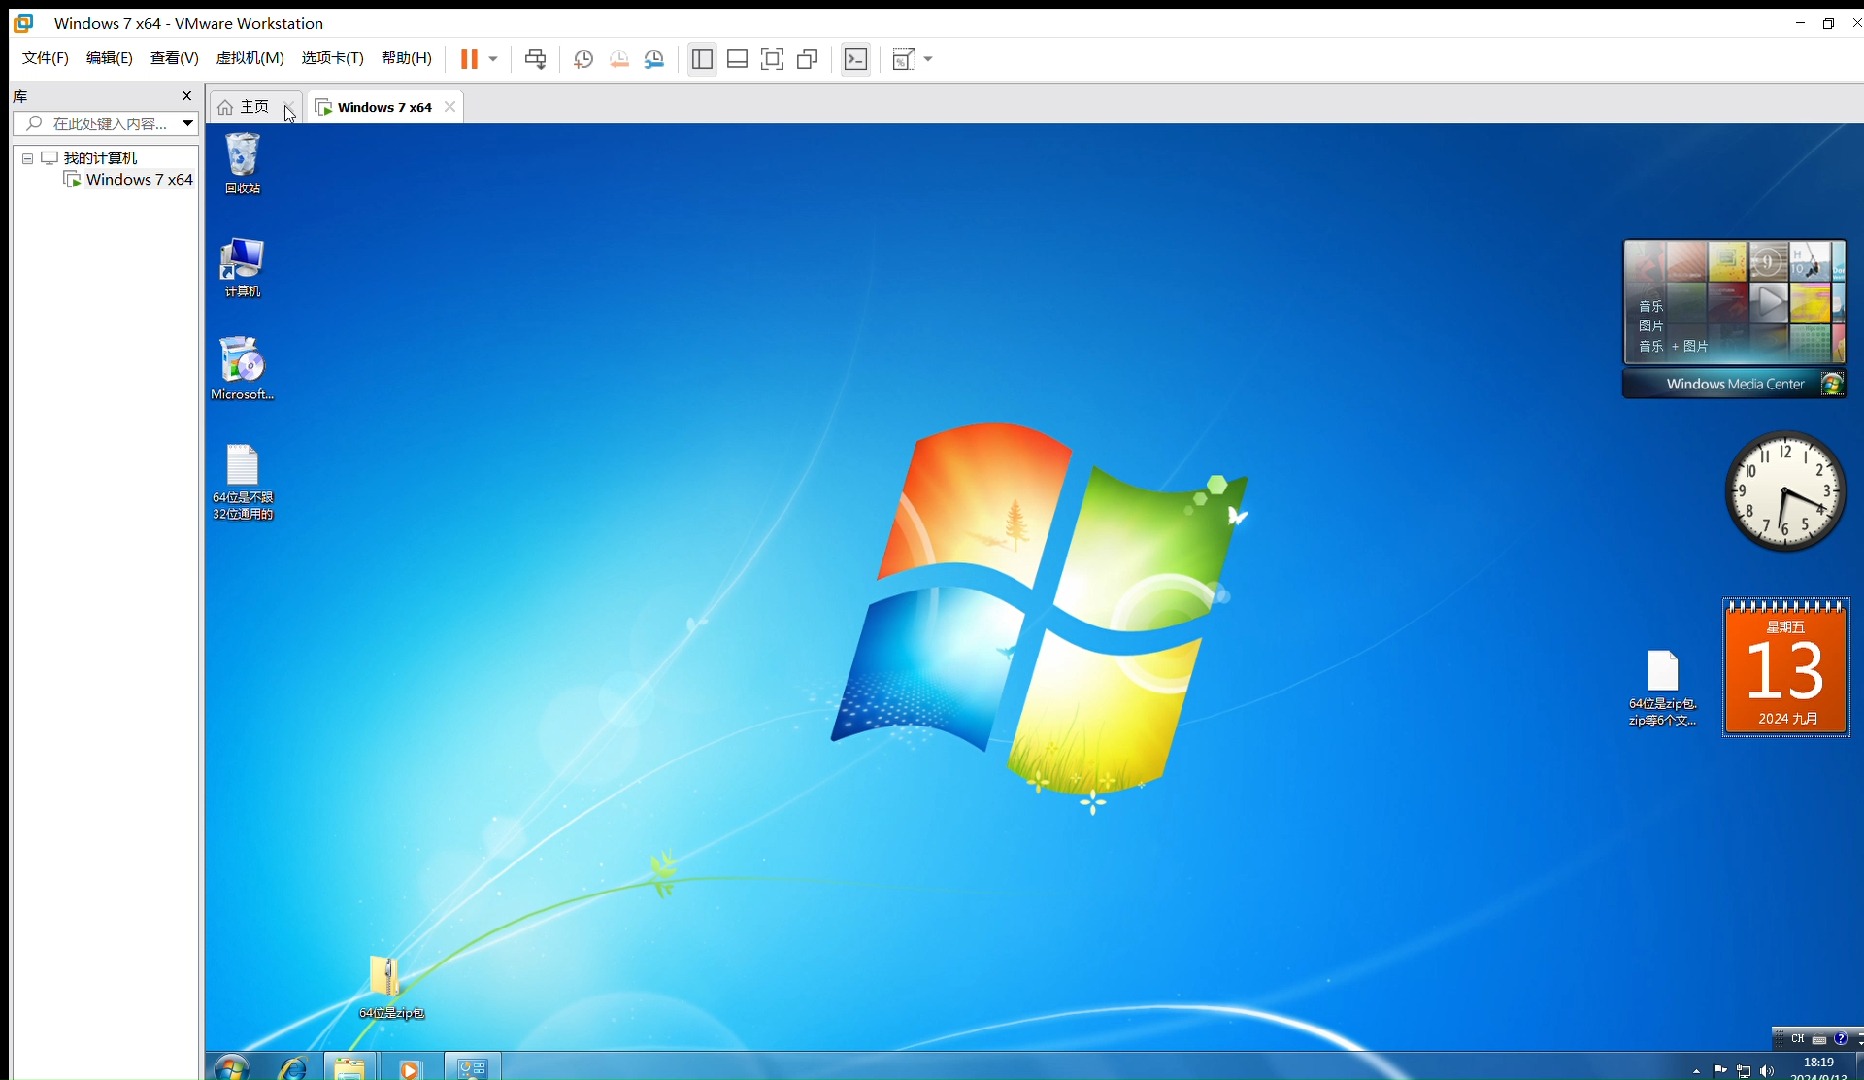Collapse the 我的计算机 tree node
This screenshot has height=1080, width=1864.
tap(28, 158)
